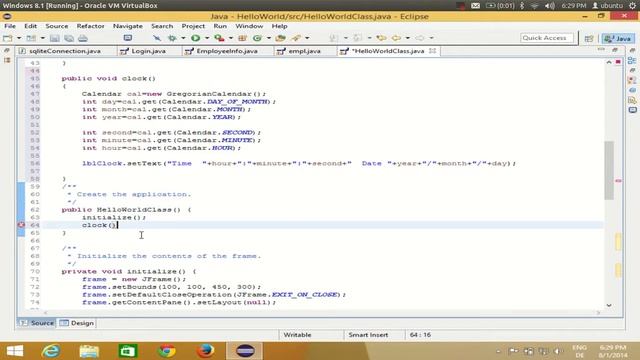Click the New Java Class icon
Viewport: 640px width, 360px height.
258,38
